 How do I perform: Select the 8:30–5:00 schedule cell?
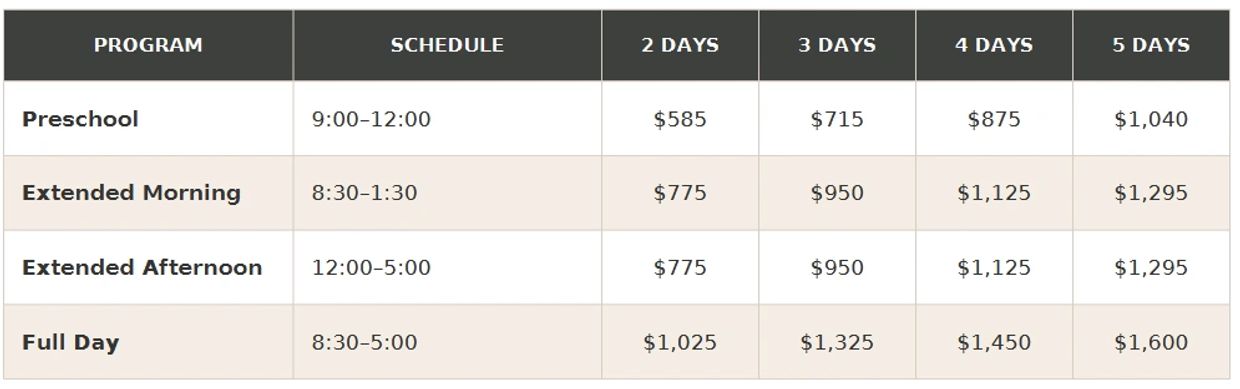tap(364, 343)
